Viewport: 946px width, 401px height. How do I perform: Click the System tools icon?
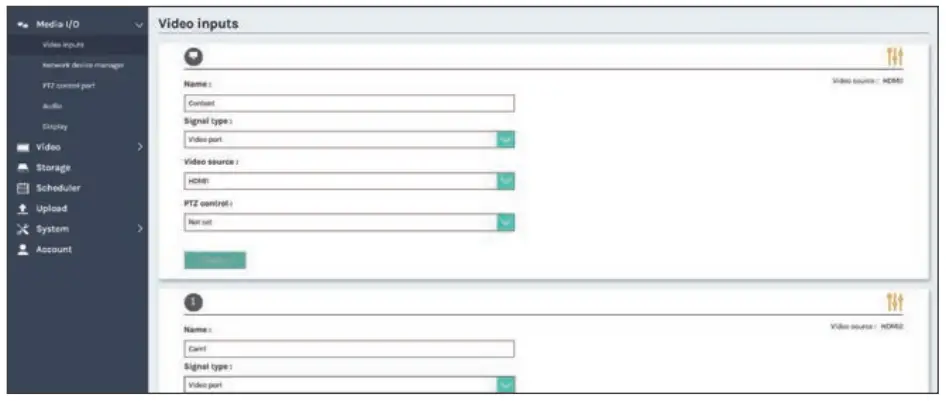click(22, 229)
